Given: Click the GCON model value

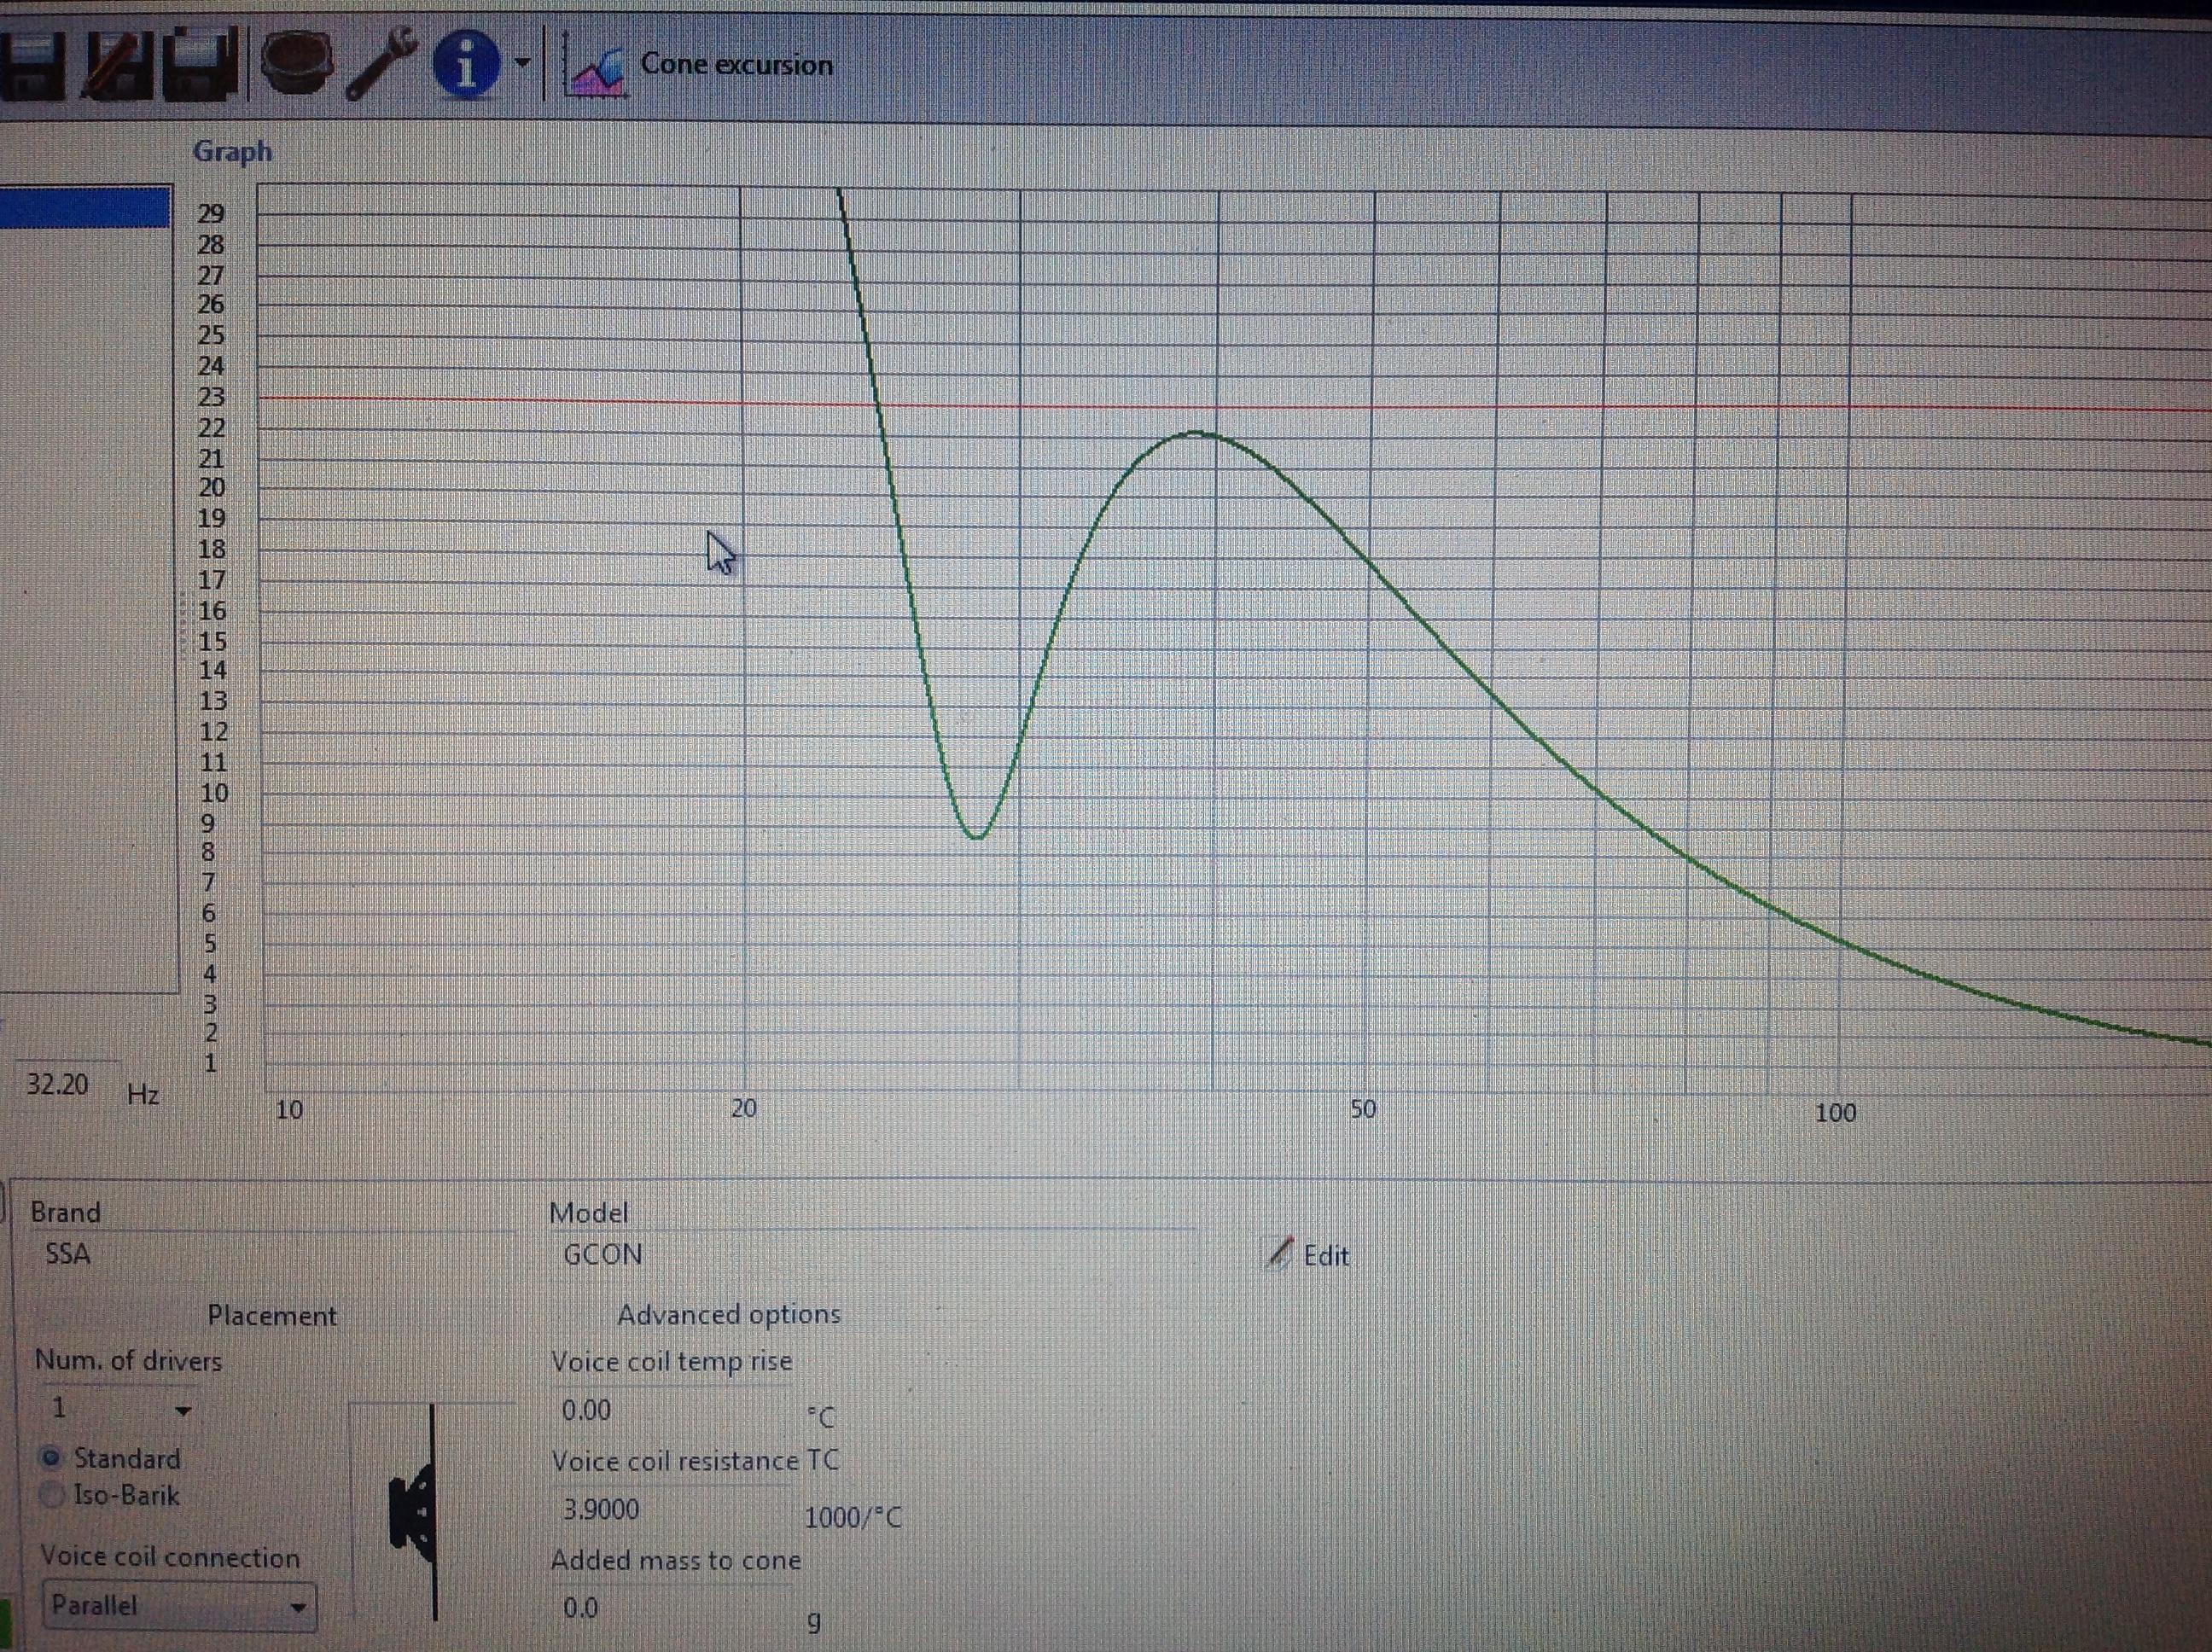Looking at the screenshot, I should [602, 1254].
